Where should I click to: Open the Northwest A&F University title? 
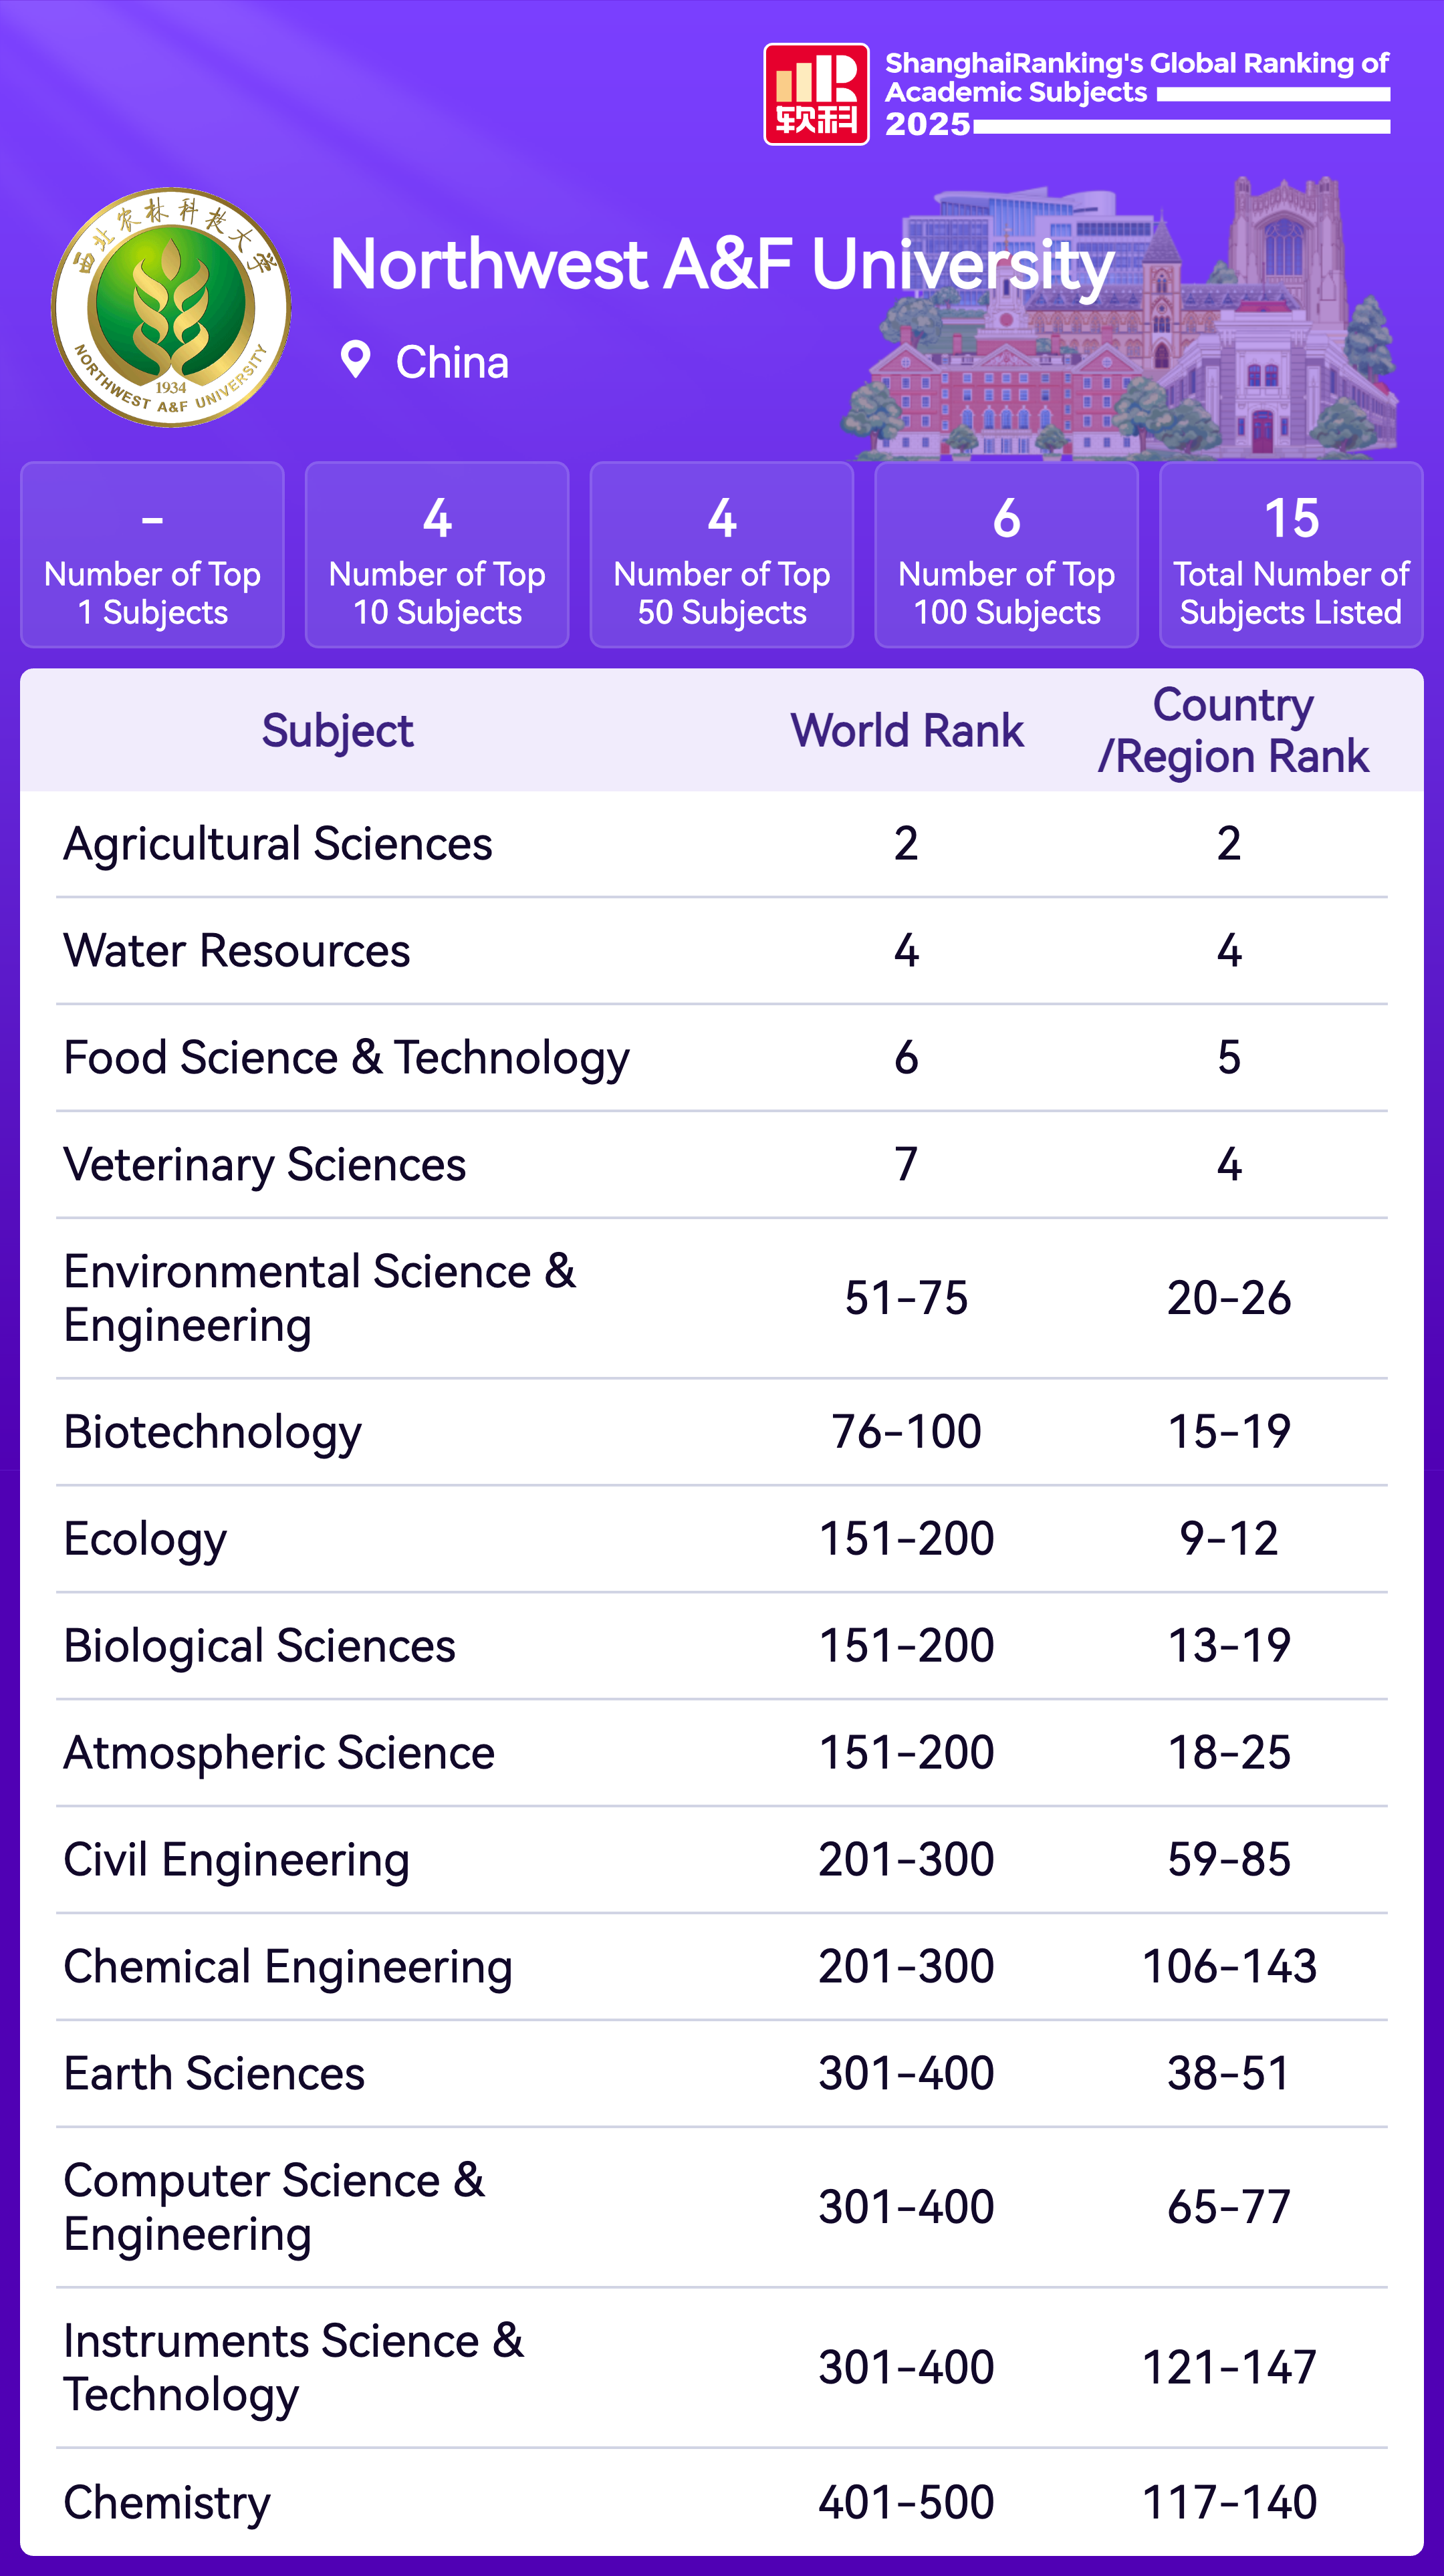click(721, 265)
